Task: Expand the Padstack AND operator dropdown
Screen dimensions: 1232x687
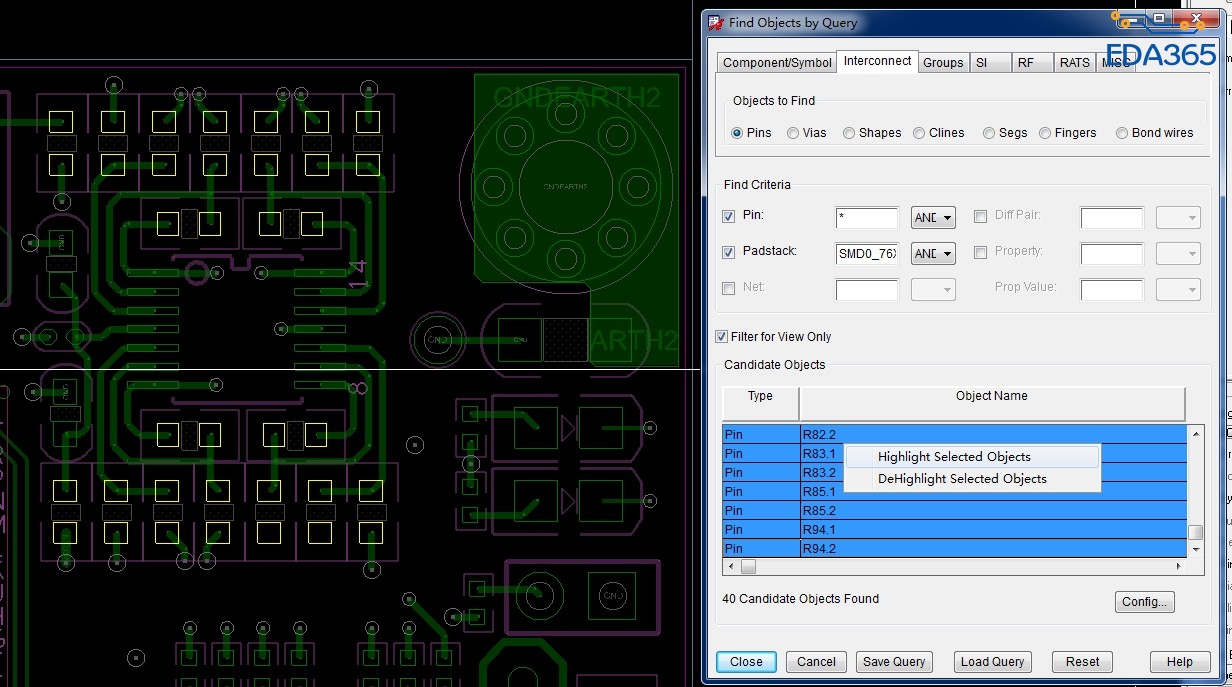Action: click(933, 254)
